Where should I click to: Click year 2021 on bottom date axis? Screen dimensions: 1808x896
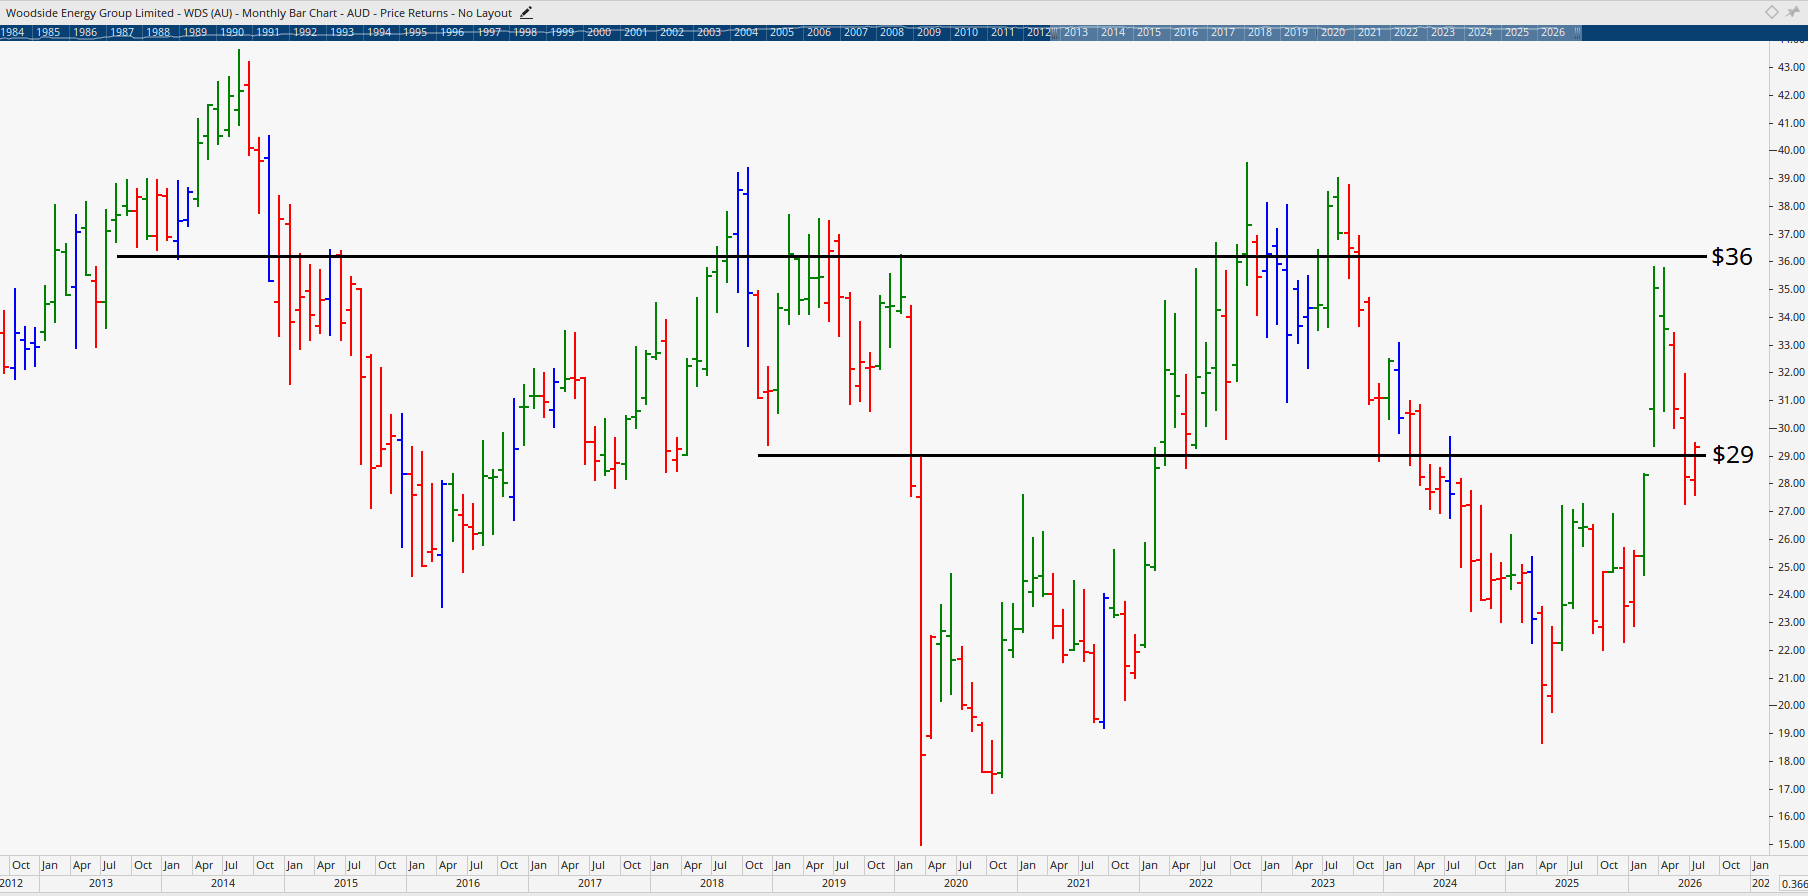pyautogui.click(x=1078, y=883)
